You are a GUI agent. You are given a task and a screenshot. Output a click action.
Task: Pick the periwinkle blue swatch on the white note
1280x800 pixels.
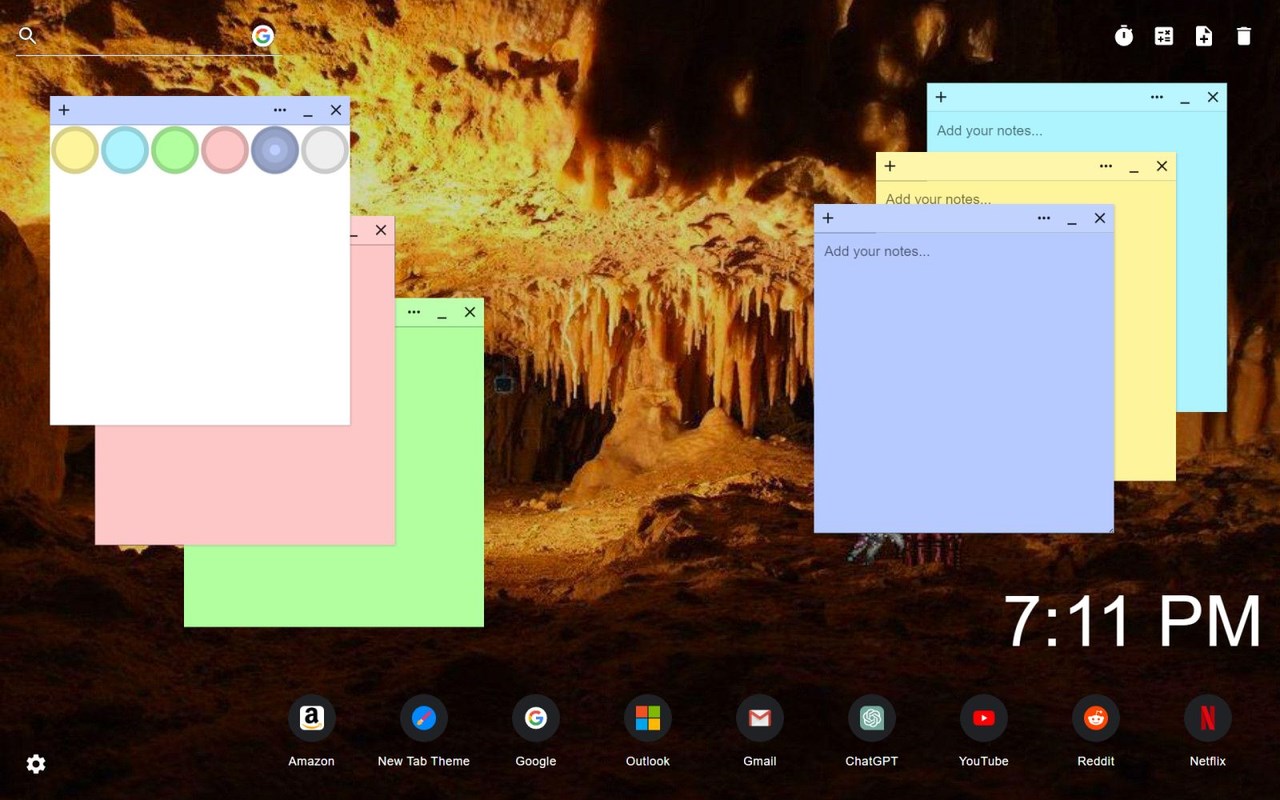tap(275, 150)
